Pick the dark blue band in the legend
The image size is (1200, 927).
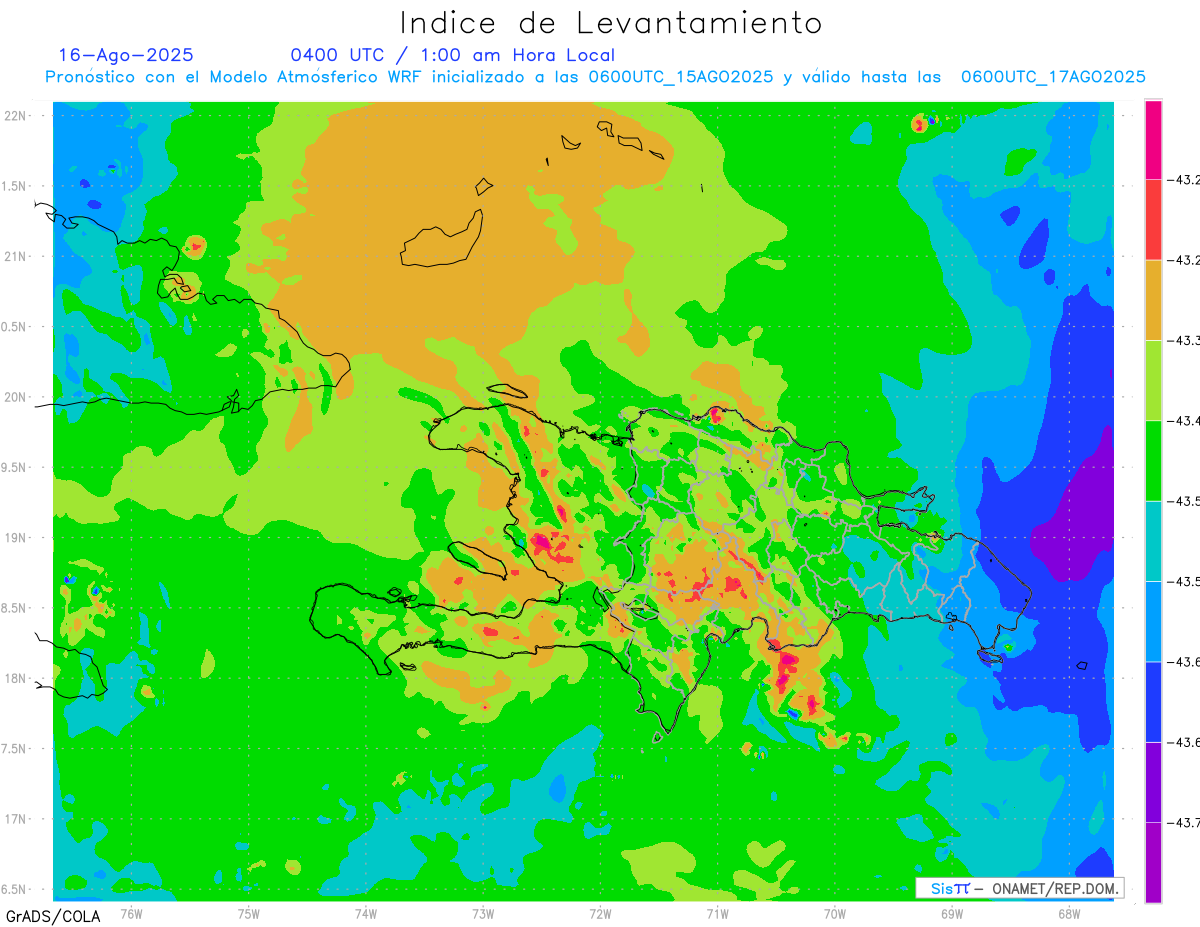1153,701
